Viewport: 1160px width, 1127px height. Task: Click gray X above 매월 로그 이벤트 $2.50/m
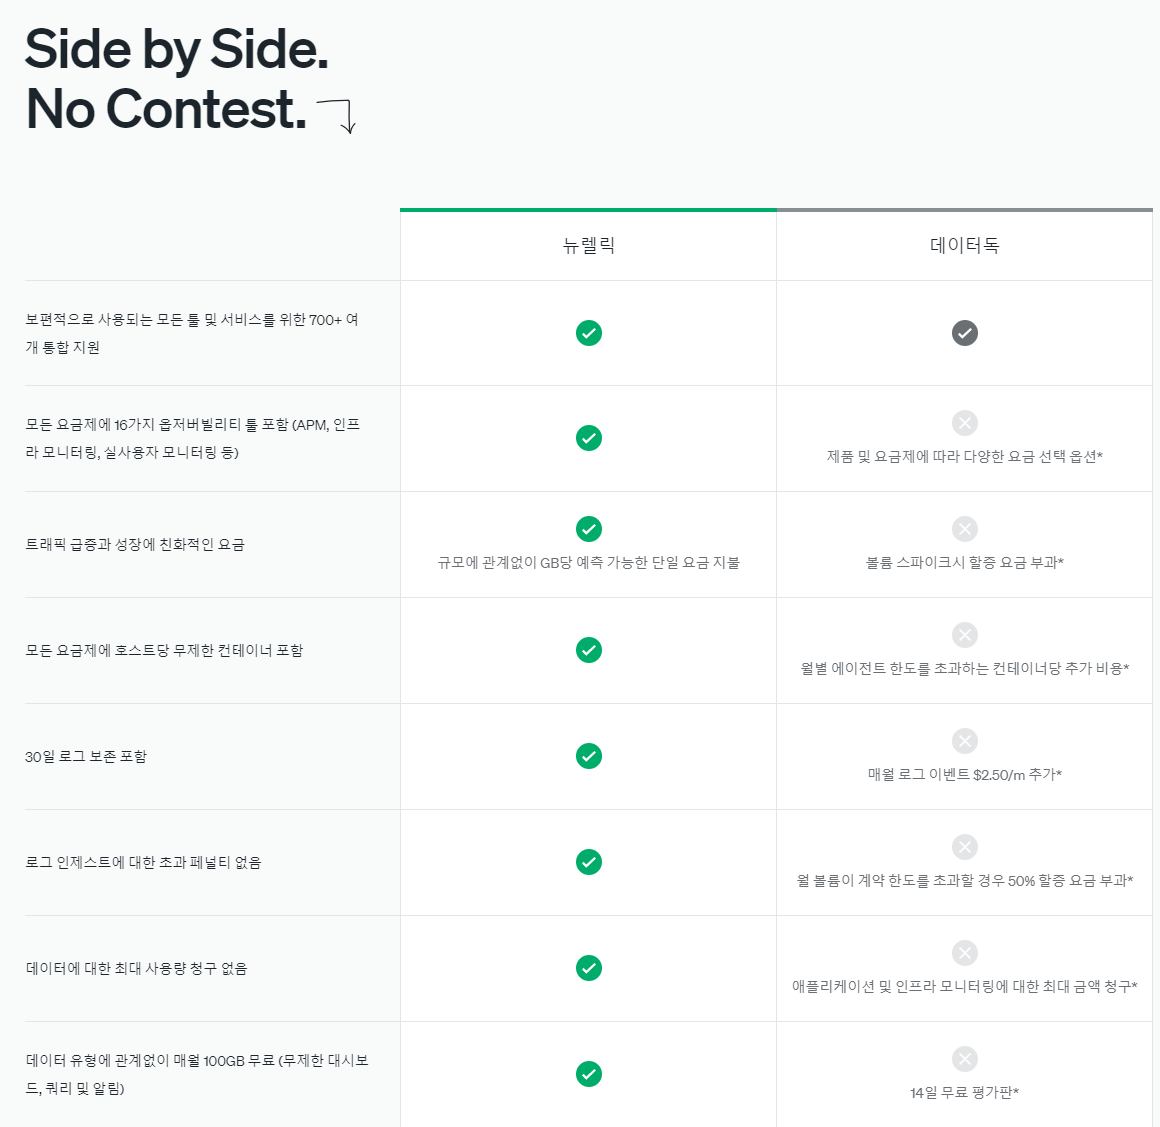click(x=965, y=741)
